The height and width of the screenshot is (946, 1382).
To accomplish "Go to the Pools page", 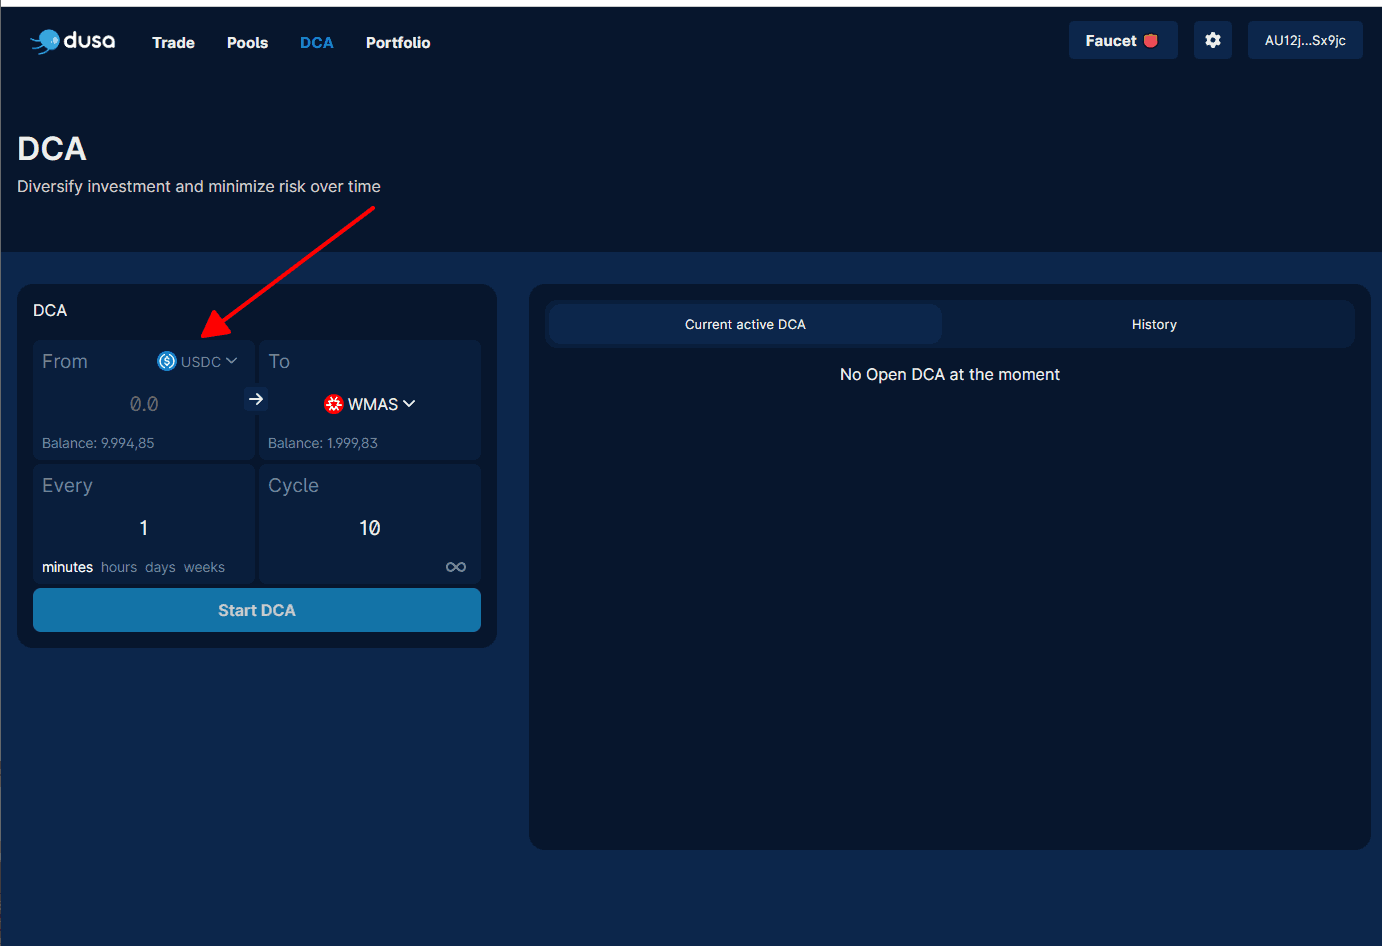I will click(x=247, y=42).
